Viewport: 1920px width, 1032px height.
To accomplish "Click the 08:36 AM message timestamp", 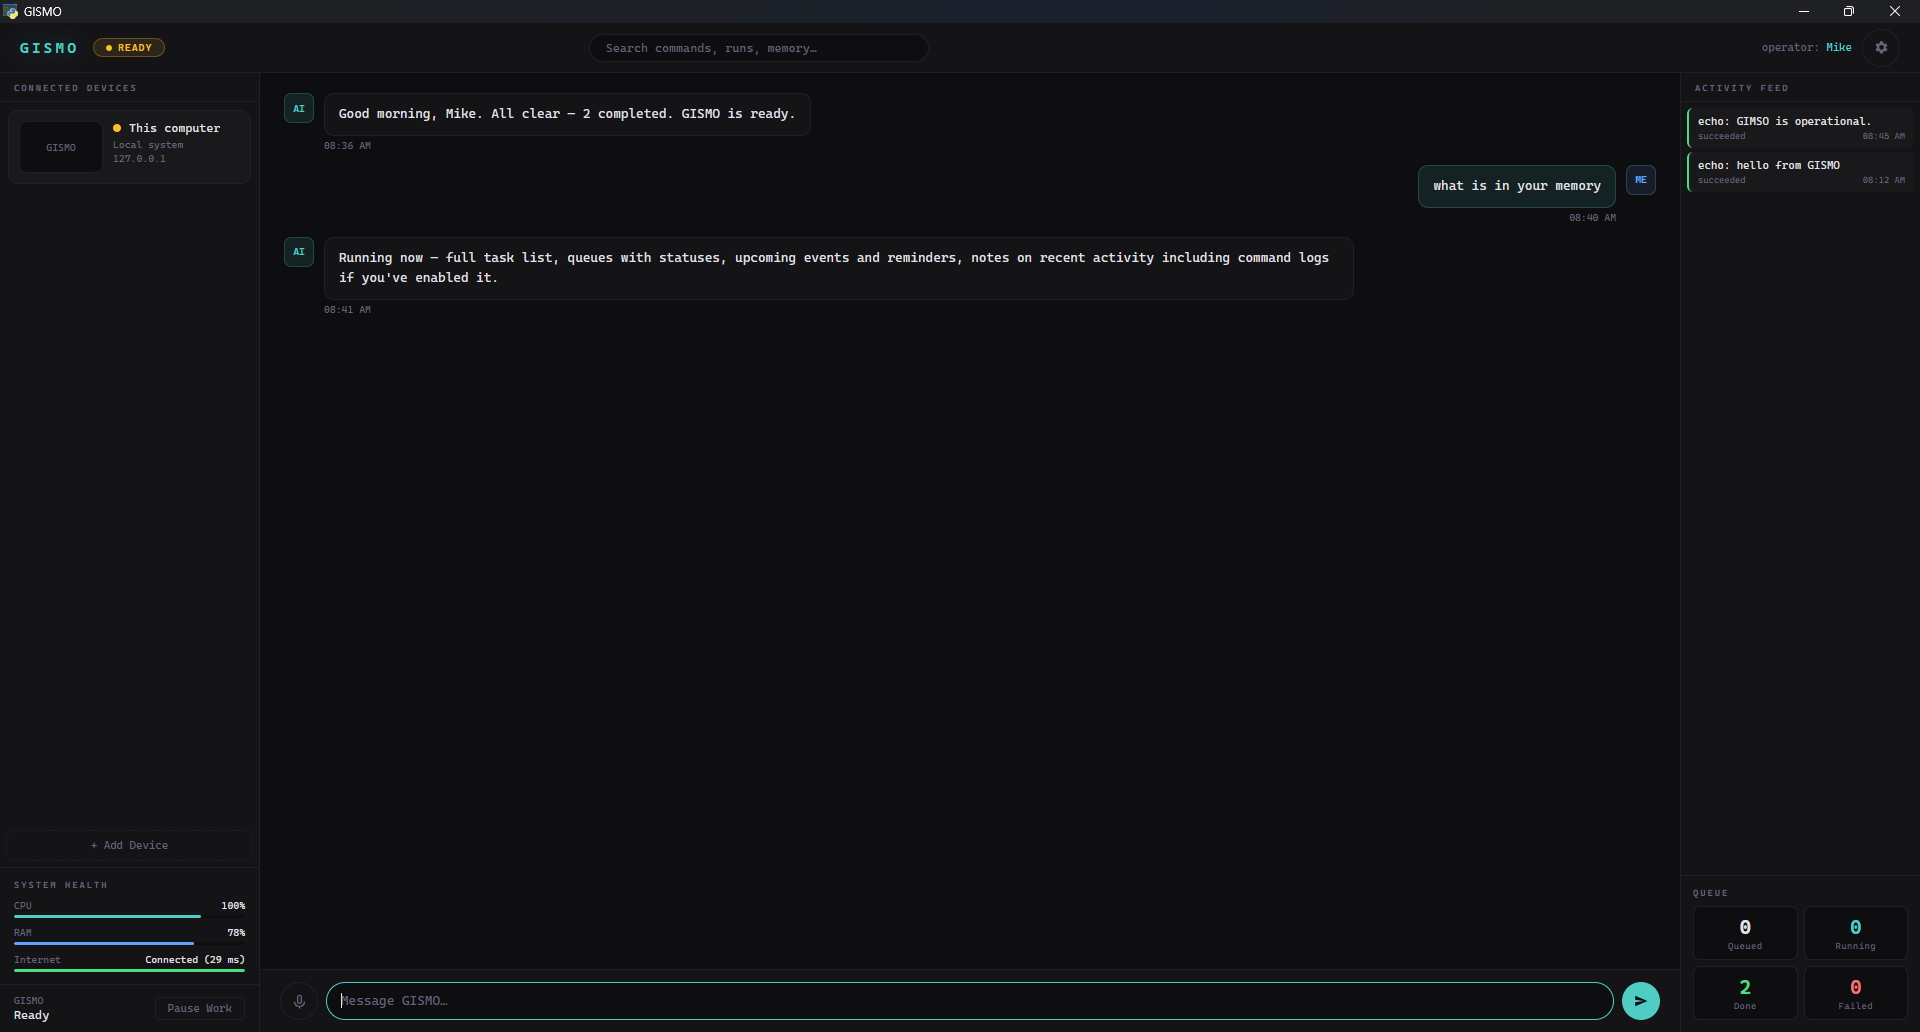I will coord(347,146).
